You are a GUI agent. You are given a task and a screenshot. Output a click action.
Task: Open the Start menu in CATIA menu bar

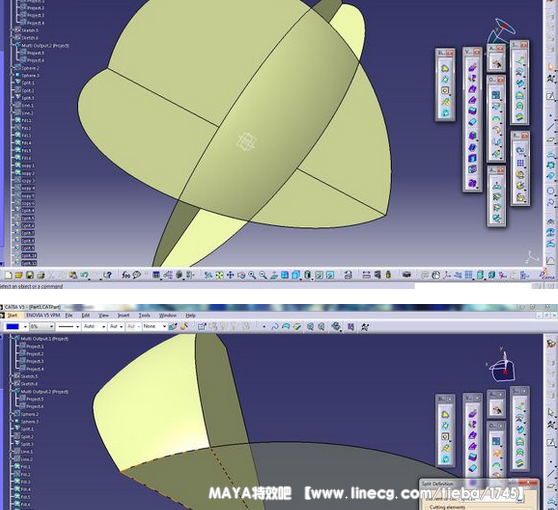coord(12,315)
